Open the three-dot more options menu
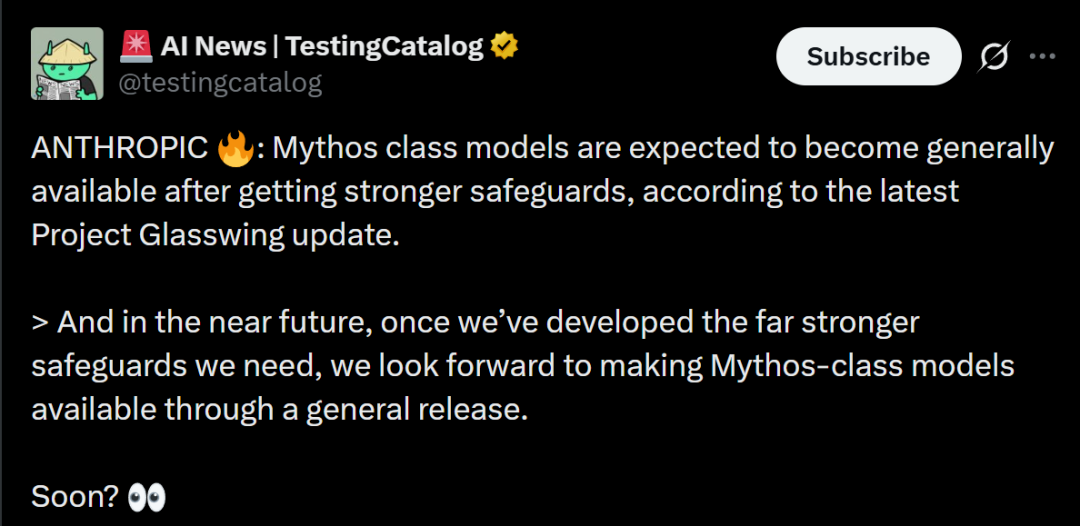 1043,56
